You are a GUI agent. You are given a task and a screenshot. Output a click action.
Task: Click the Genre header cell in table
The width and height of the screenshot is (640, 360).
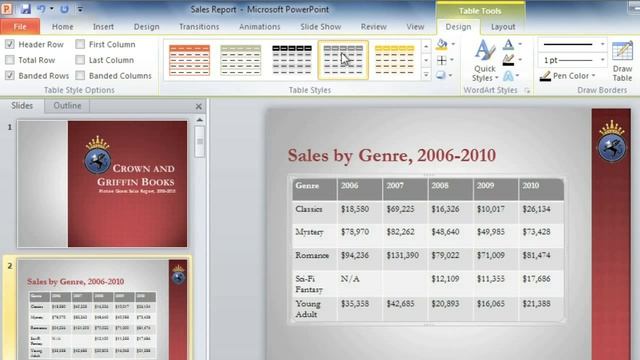(315, 189)
